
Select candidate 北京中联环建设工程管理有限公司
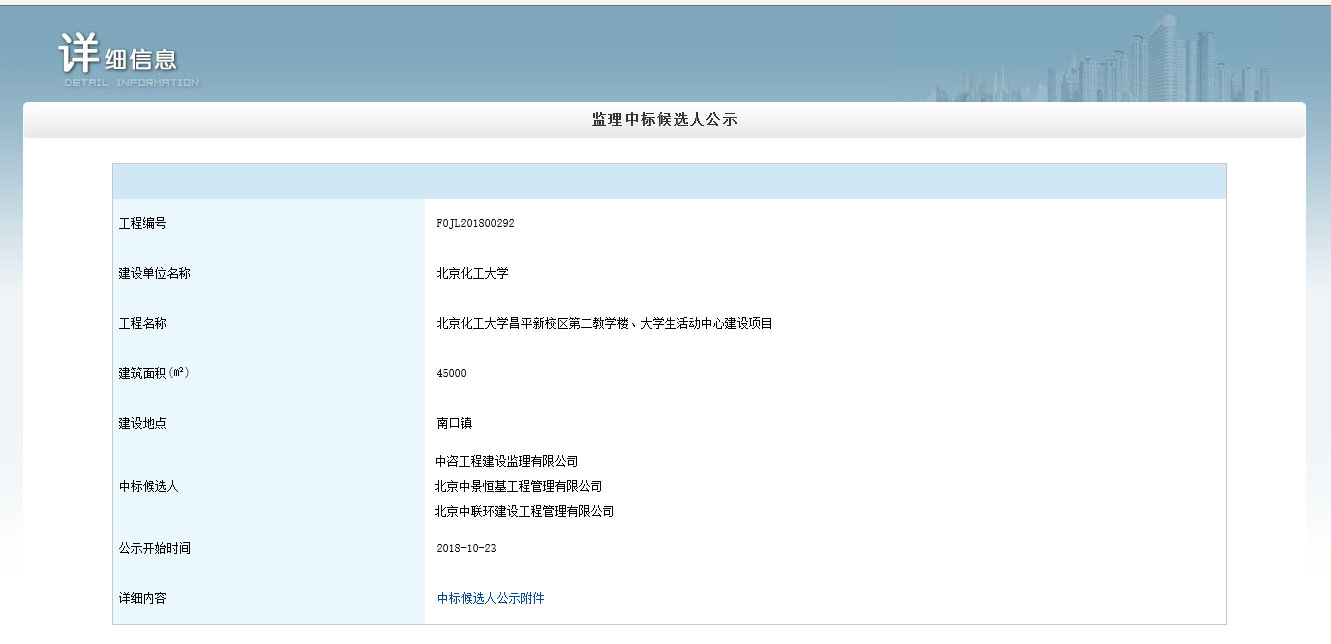pos(524,511)
